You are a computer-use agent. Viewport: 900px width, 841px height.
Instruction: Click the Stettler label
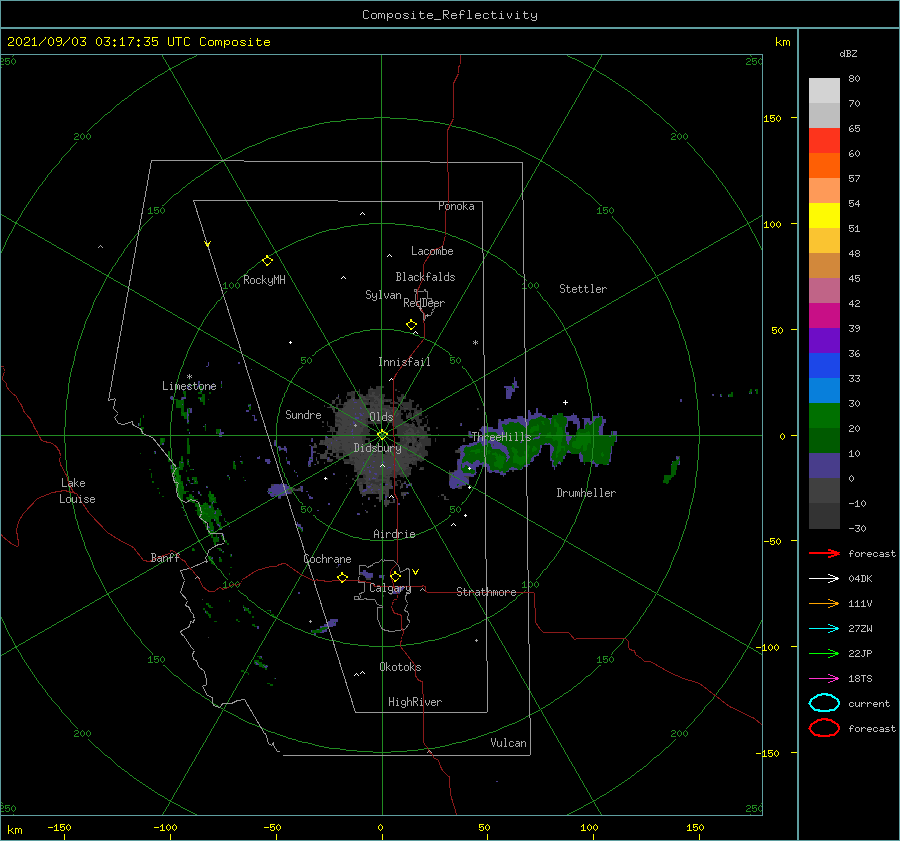click(x=583, y=289)
